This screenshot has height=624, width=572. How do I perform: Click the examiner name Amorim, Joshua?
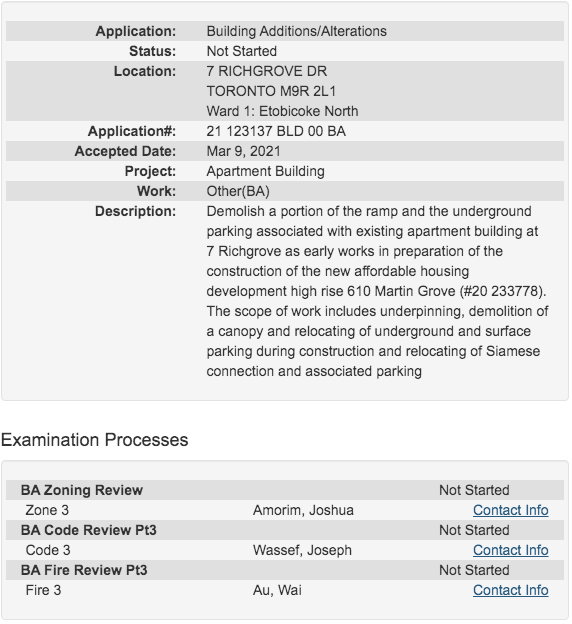tap(303, 510)
